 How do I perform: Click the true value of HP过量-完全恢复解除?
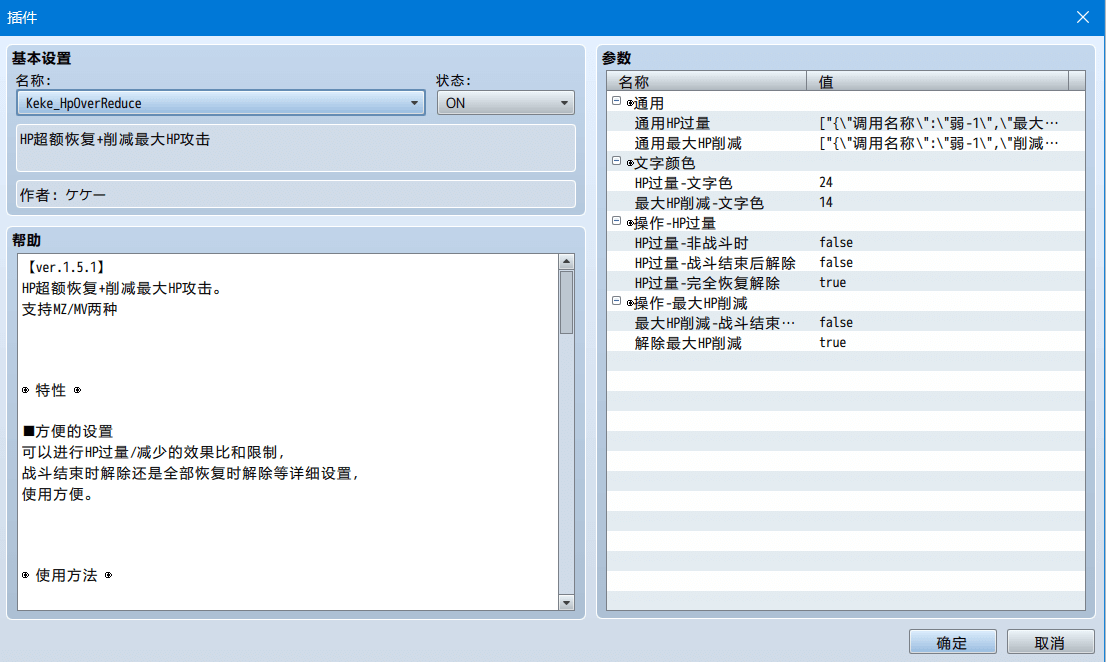(832, 282)
